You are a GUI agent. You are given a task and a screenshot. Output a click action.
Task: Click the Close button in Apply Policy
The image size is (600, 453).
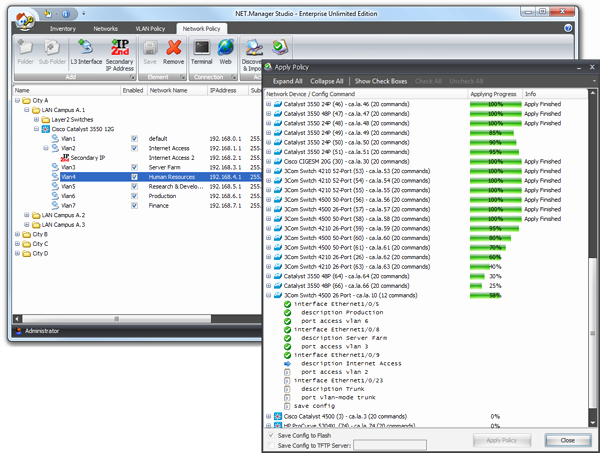(567, 440)
